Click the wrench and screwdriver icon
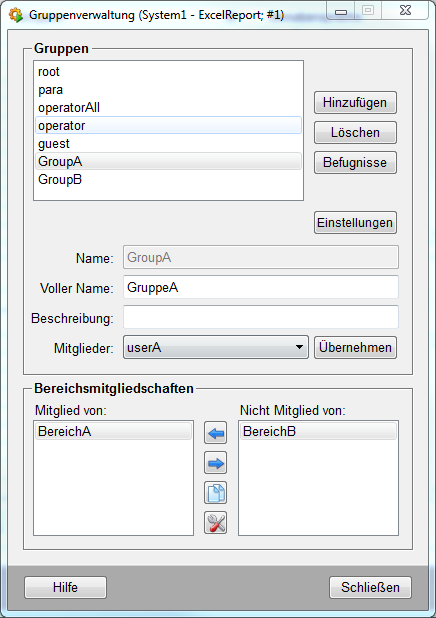436x618 pixels. click(215, 523)
